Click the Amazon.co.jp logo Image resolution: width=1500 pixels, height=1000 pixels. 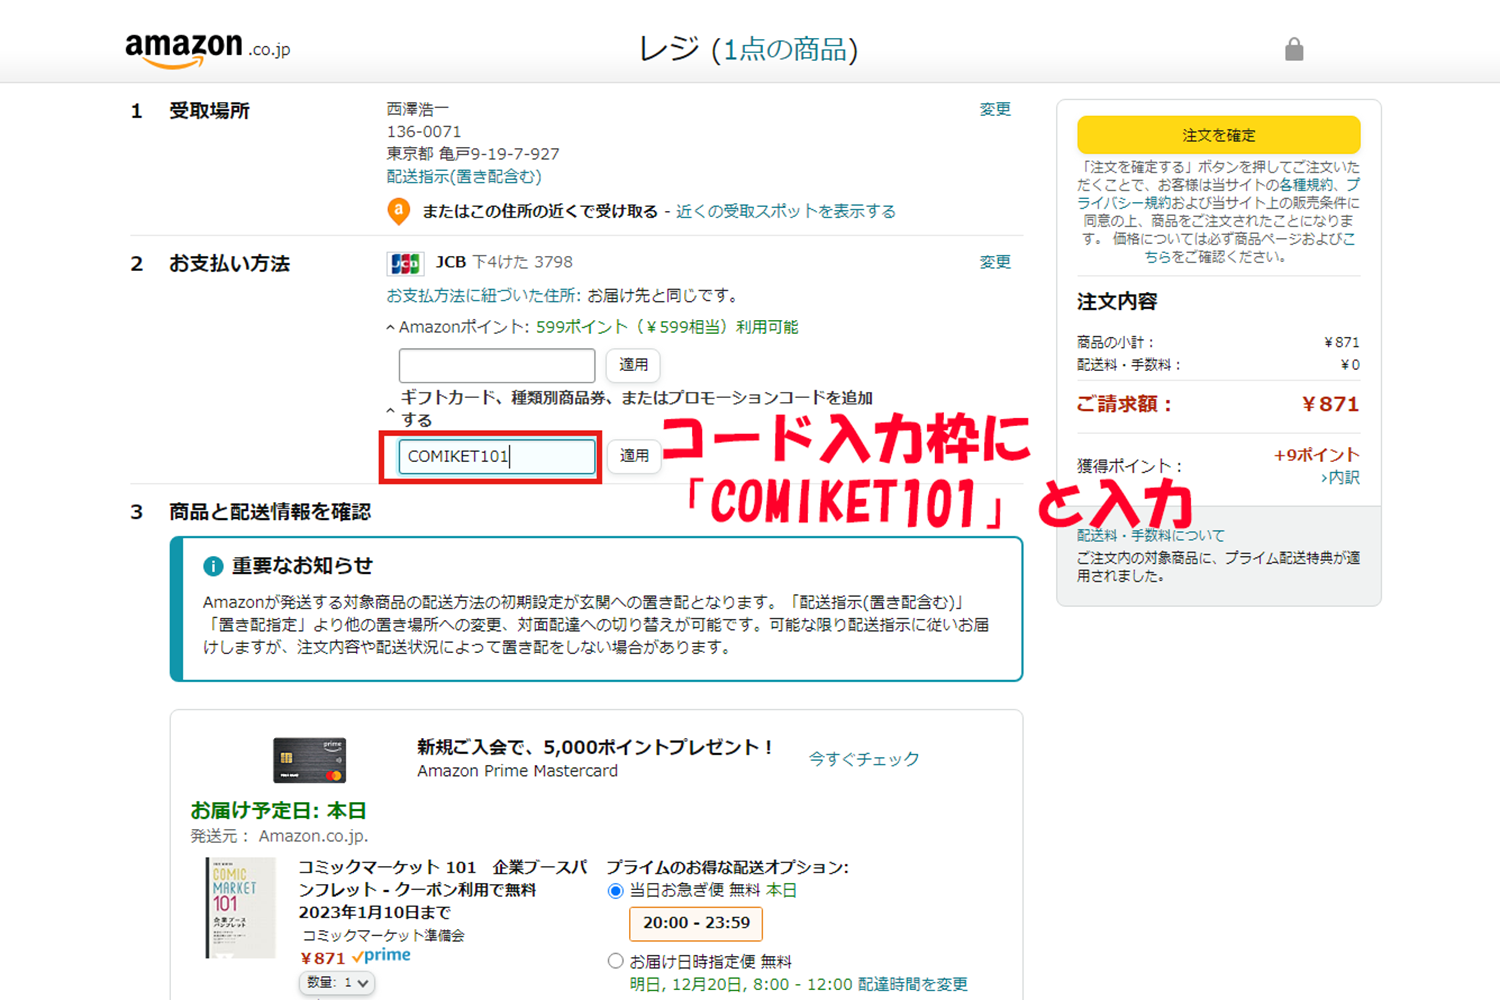(x=207, y=49)
